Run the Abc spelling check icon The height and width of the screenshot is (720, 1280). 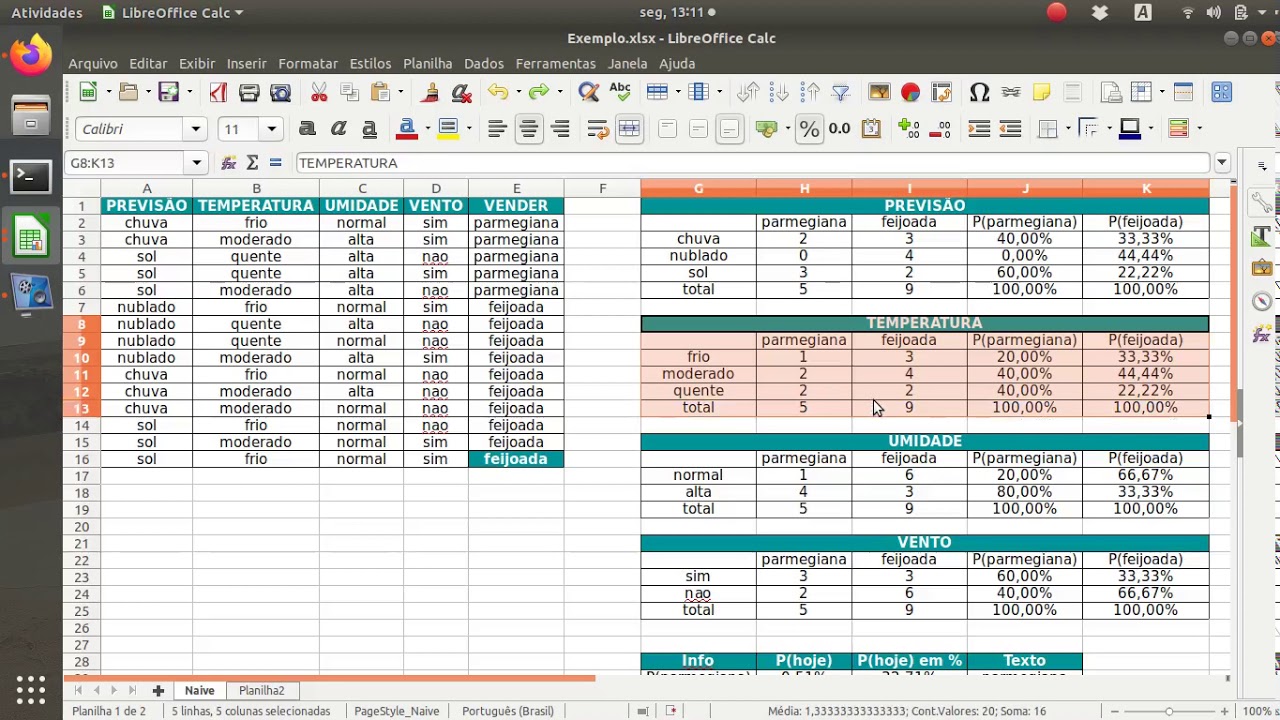(x=620, y=92)
